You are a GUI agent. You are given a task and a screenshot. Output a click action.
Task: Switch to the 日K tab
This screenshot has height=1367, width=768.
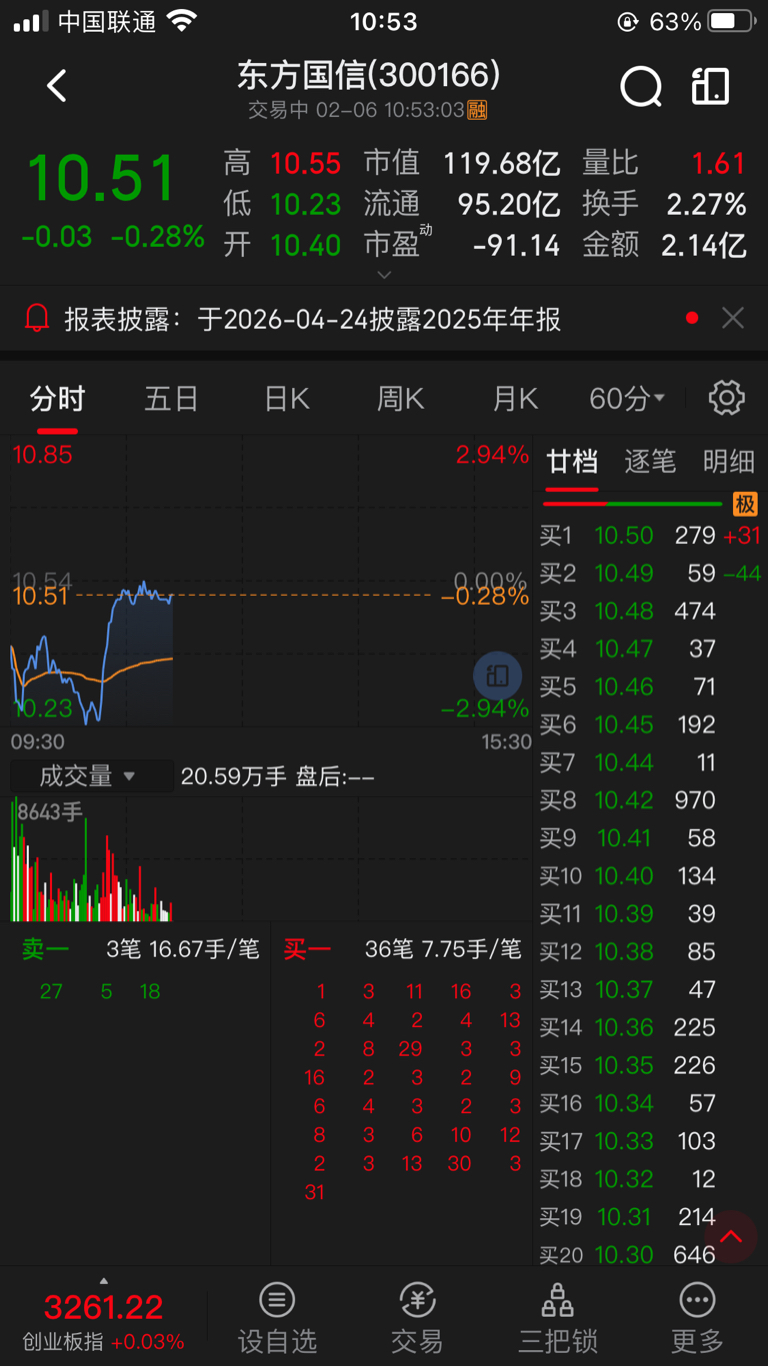(x=286, y=399)
